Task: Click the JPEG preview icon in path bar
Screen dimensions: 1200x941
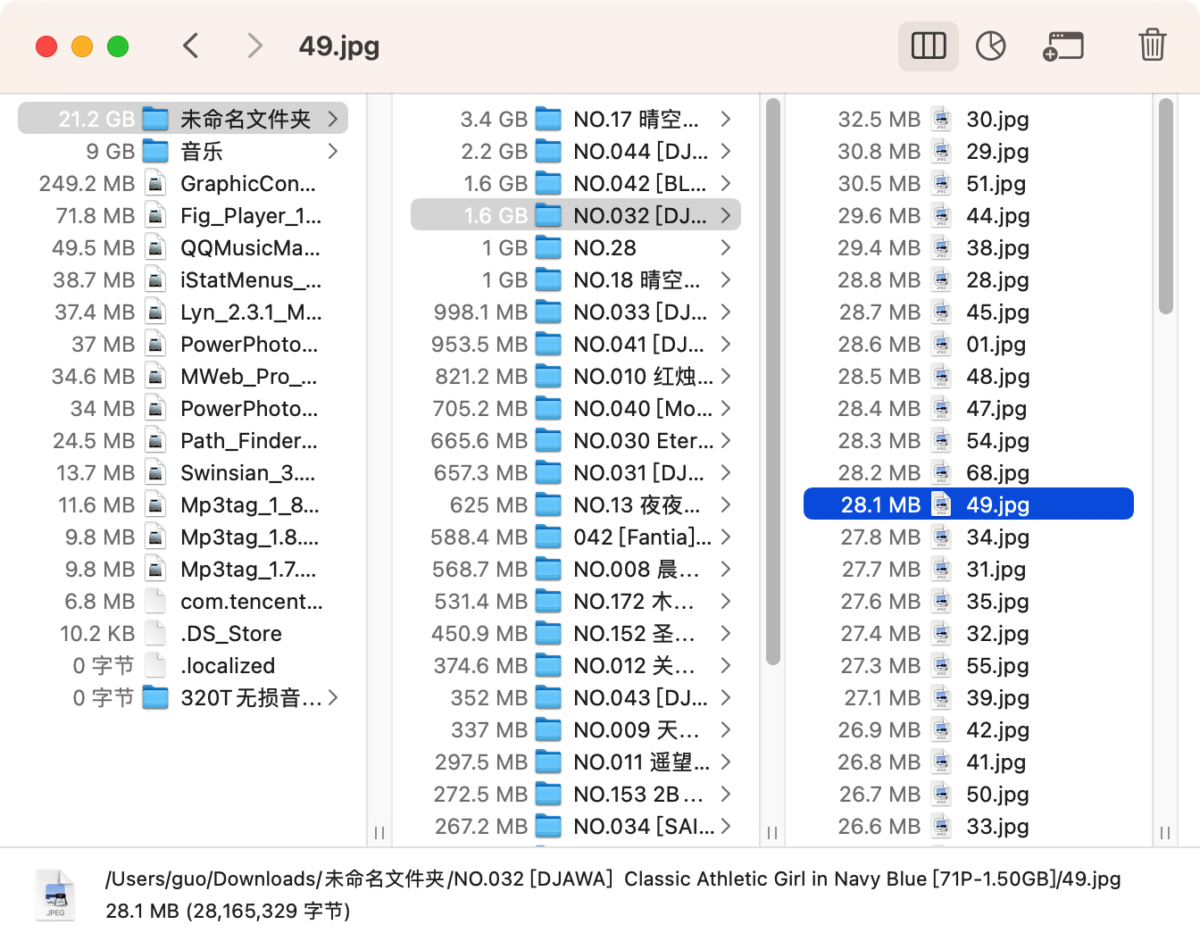Action: click(55, 895)
